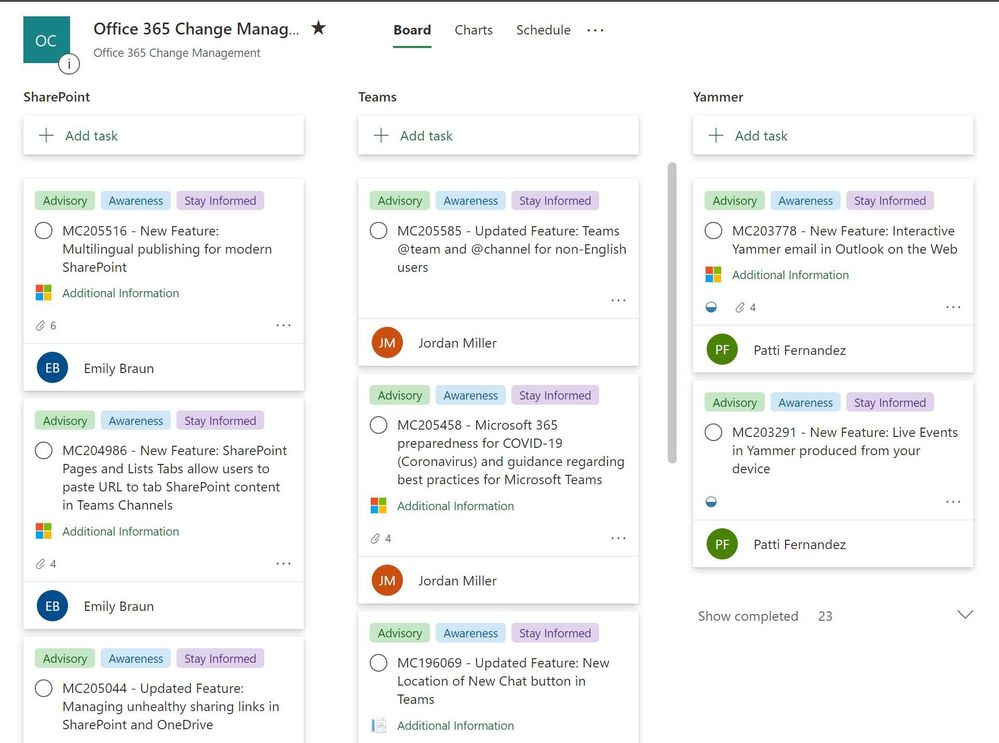This screenshot has height=743, width=999.
Task: Mark MC205516 task complete
Action: 44,231
